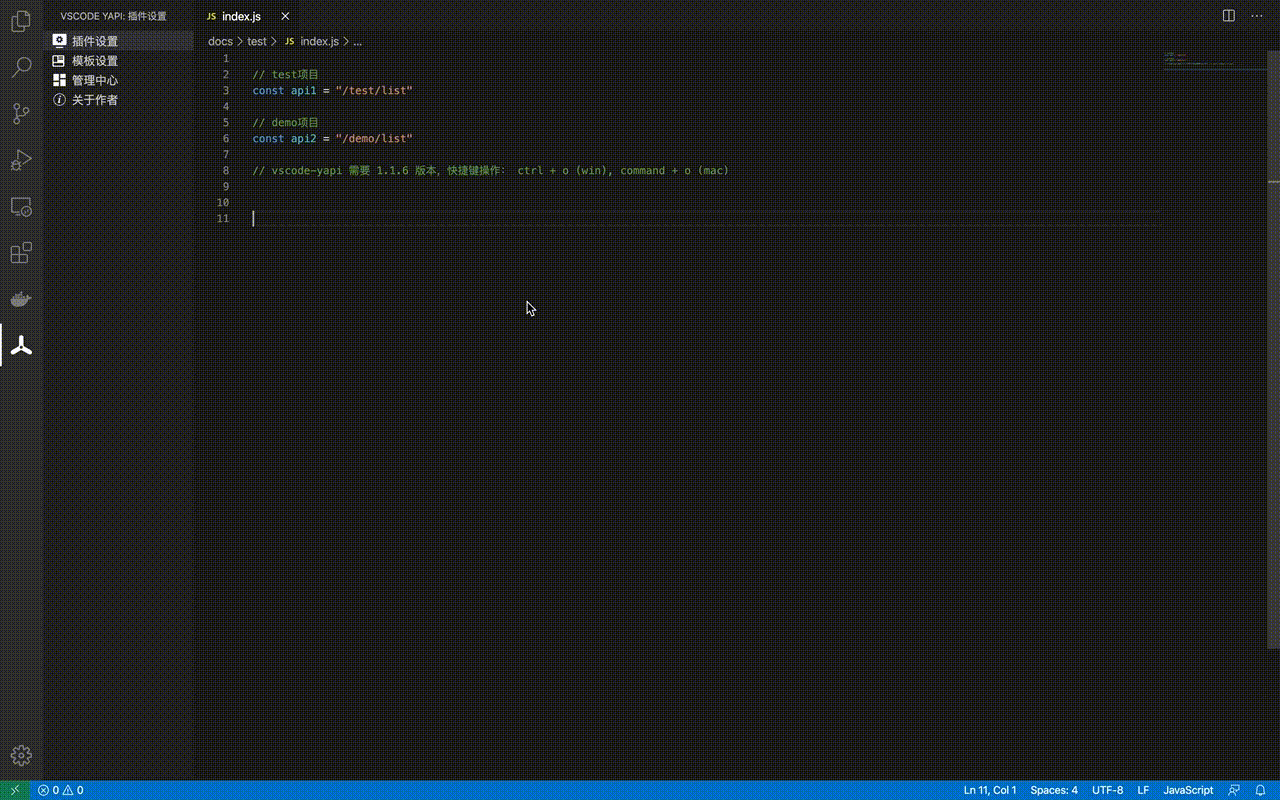Select the Remote Explorer icon

(21, 207)
